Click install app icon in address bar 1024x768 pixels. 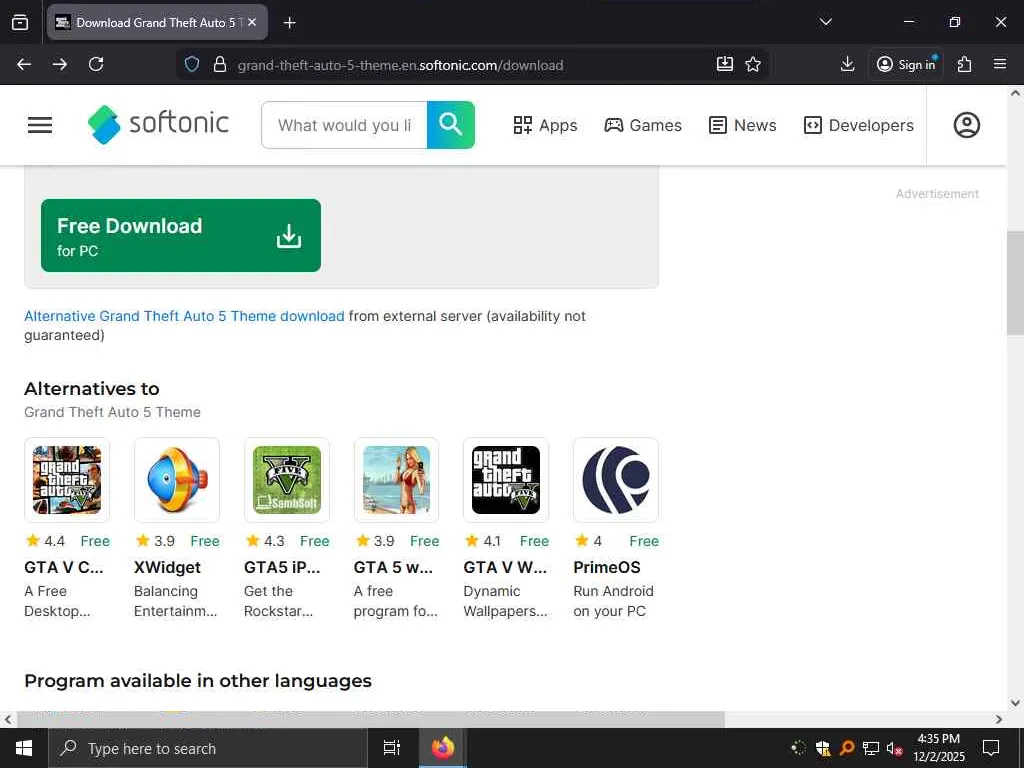[725, 64]
